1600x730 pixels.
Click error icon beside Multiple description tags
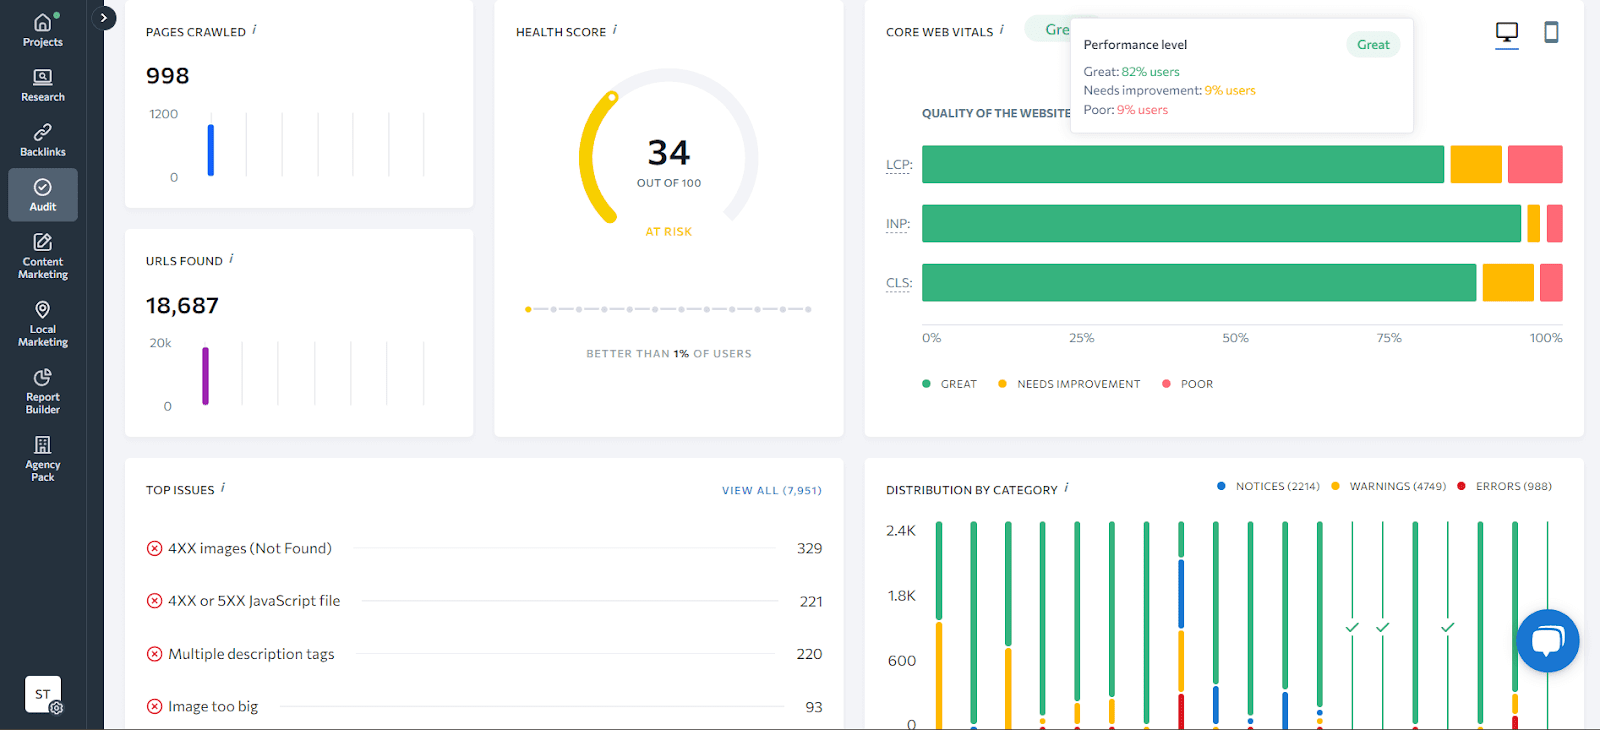pyautogui.click(x=154, y=654)
